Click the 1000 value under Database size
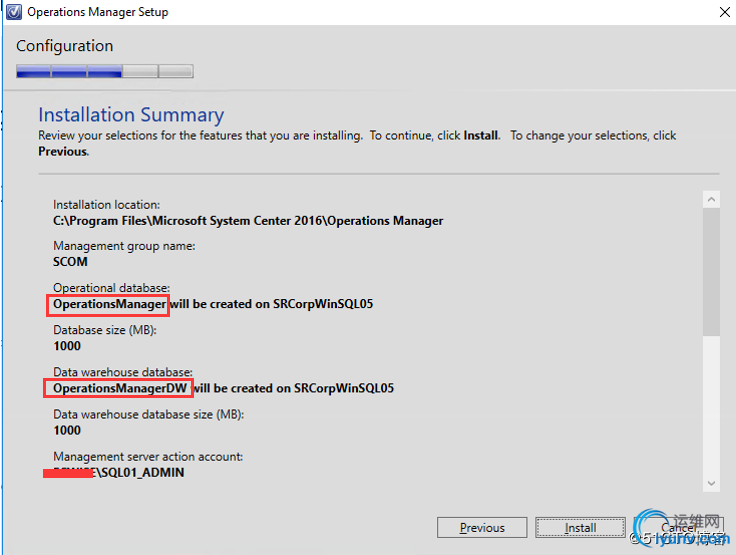Image resolution: width=736 pixels, height=555 pixels. [67, 346]
